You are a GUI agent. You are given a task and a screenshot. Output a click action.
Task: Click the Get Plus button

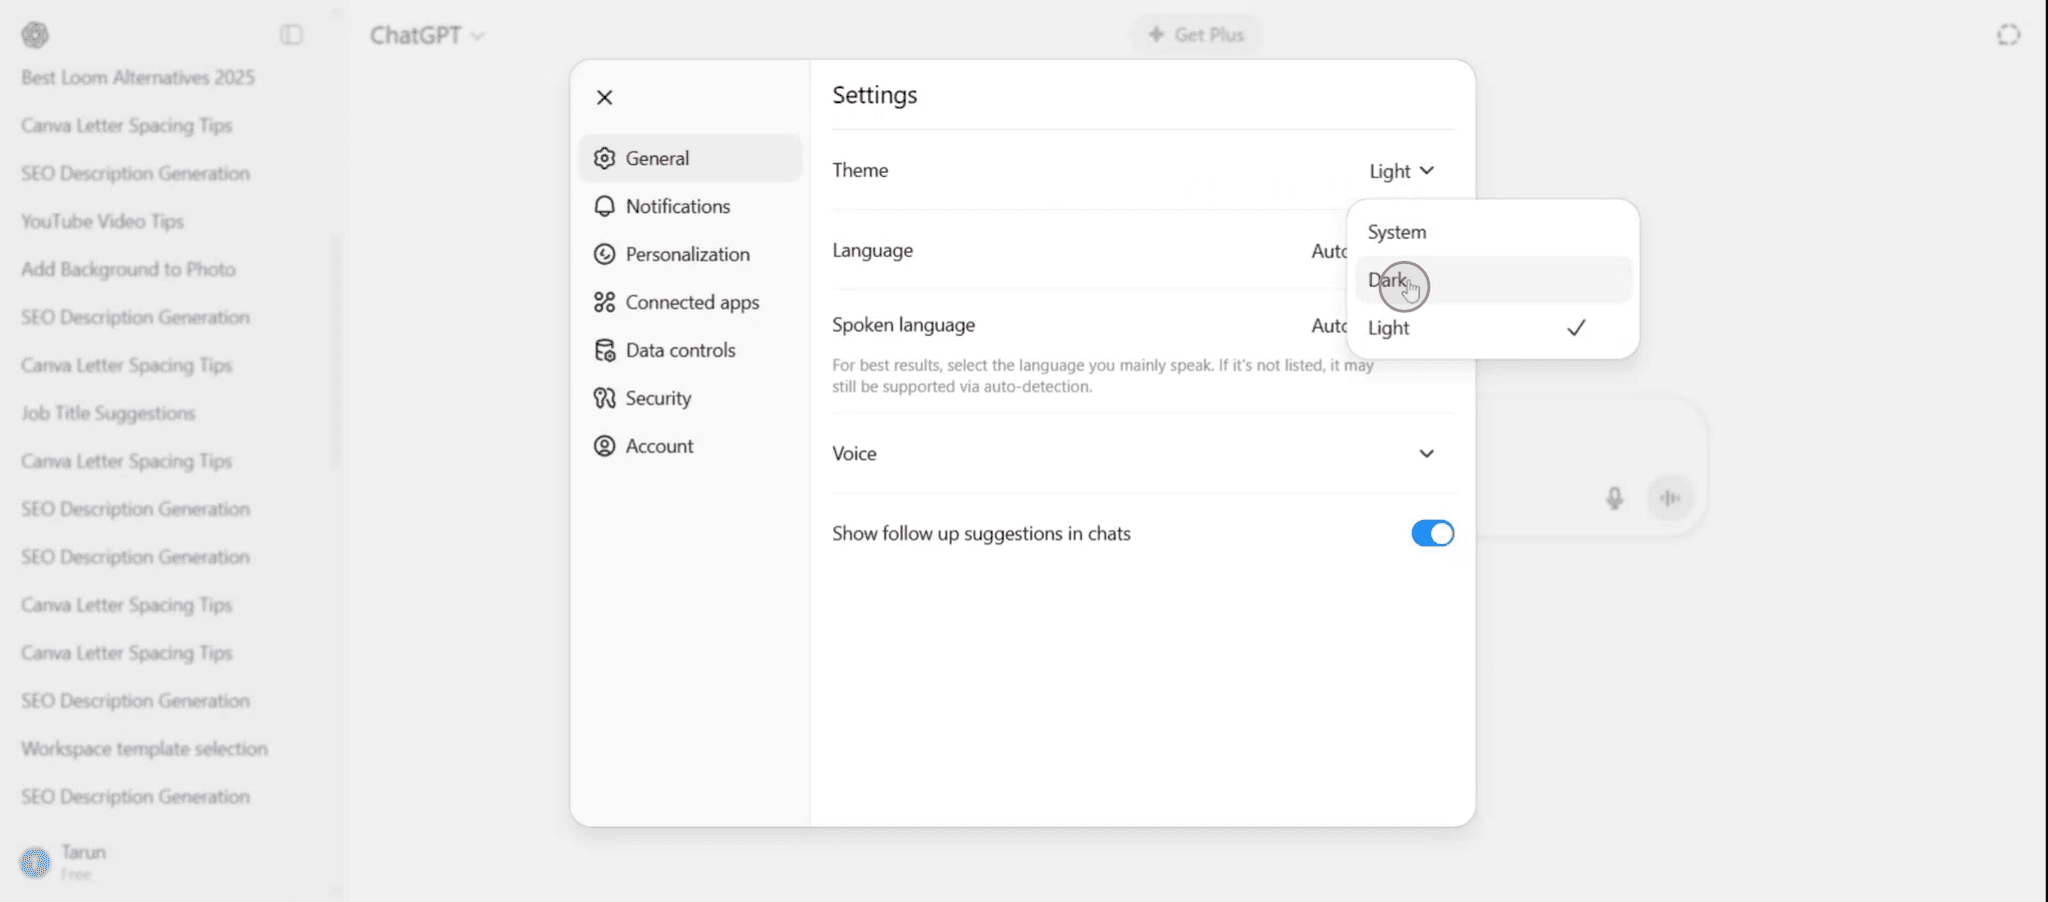(x=1195, y=35)
